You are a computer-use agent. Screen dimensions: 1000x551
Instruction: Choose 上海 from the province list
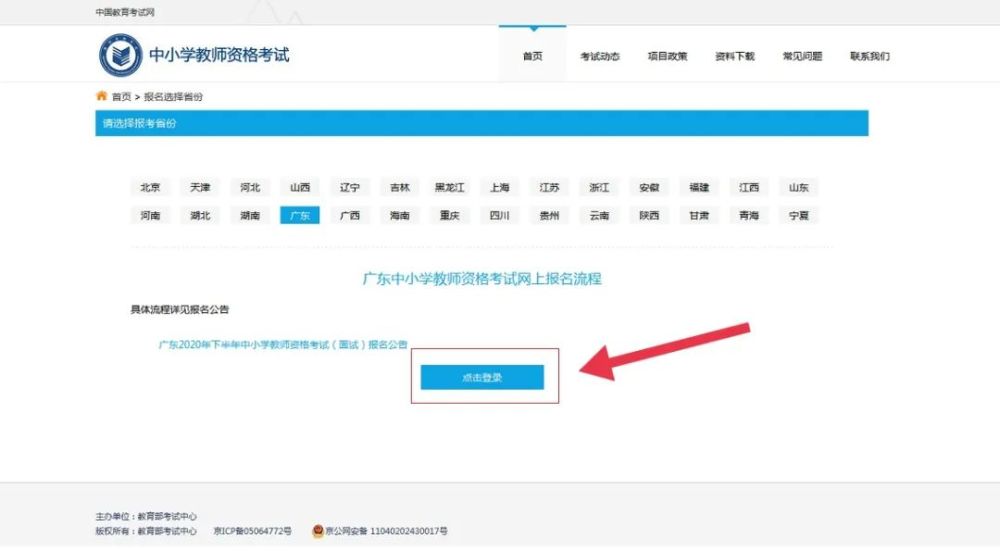pyautogui.click(x=499, y=187)
